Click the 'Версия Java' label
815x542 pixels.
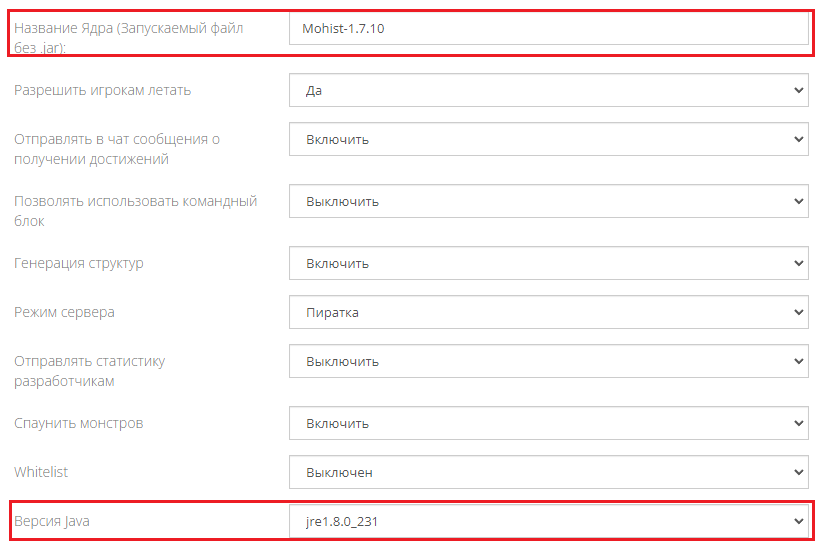[x=51, y=521]
